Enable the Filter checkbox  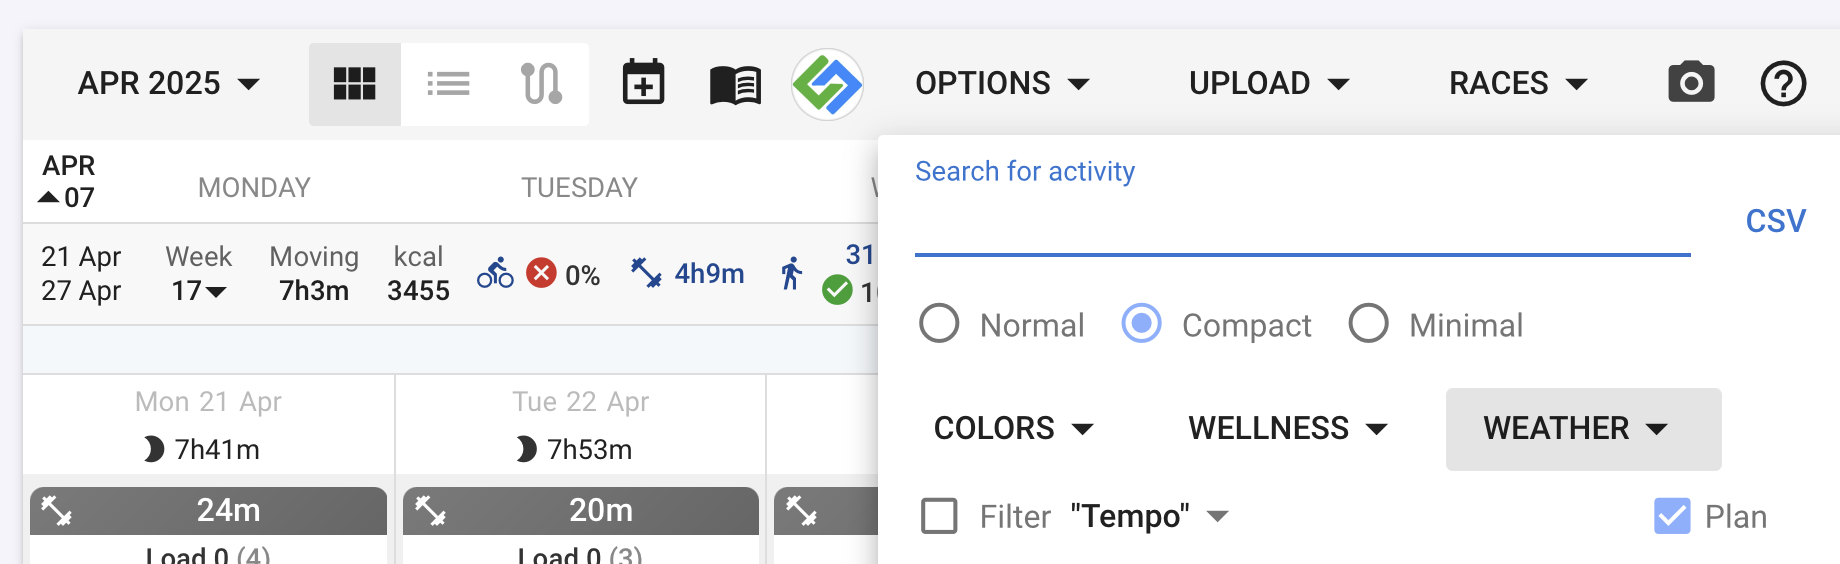[x=939, y=516]
